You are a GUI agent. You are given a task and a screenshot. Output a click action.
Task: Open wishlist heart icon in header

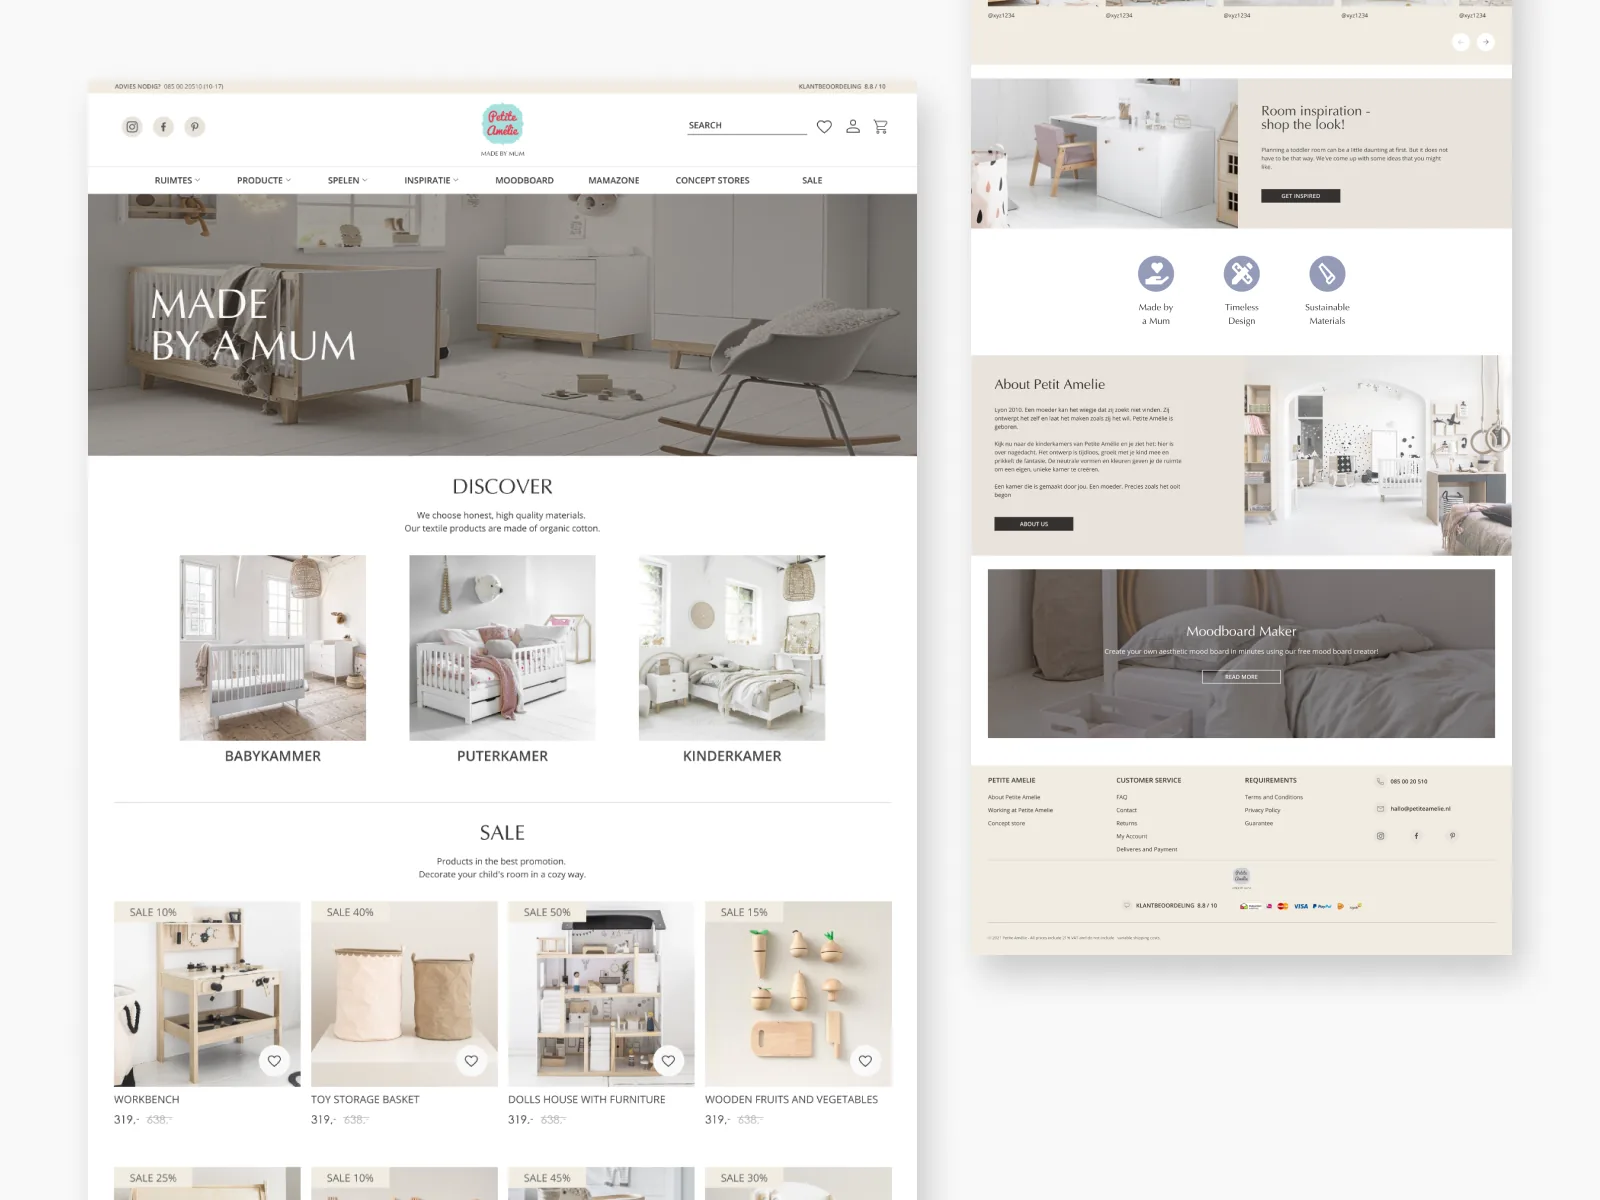824,127
